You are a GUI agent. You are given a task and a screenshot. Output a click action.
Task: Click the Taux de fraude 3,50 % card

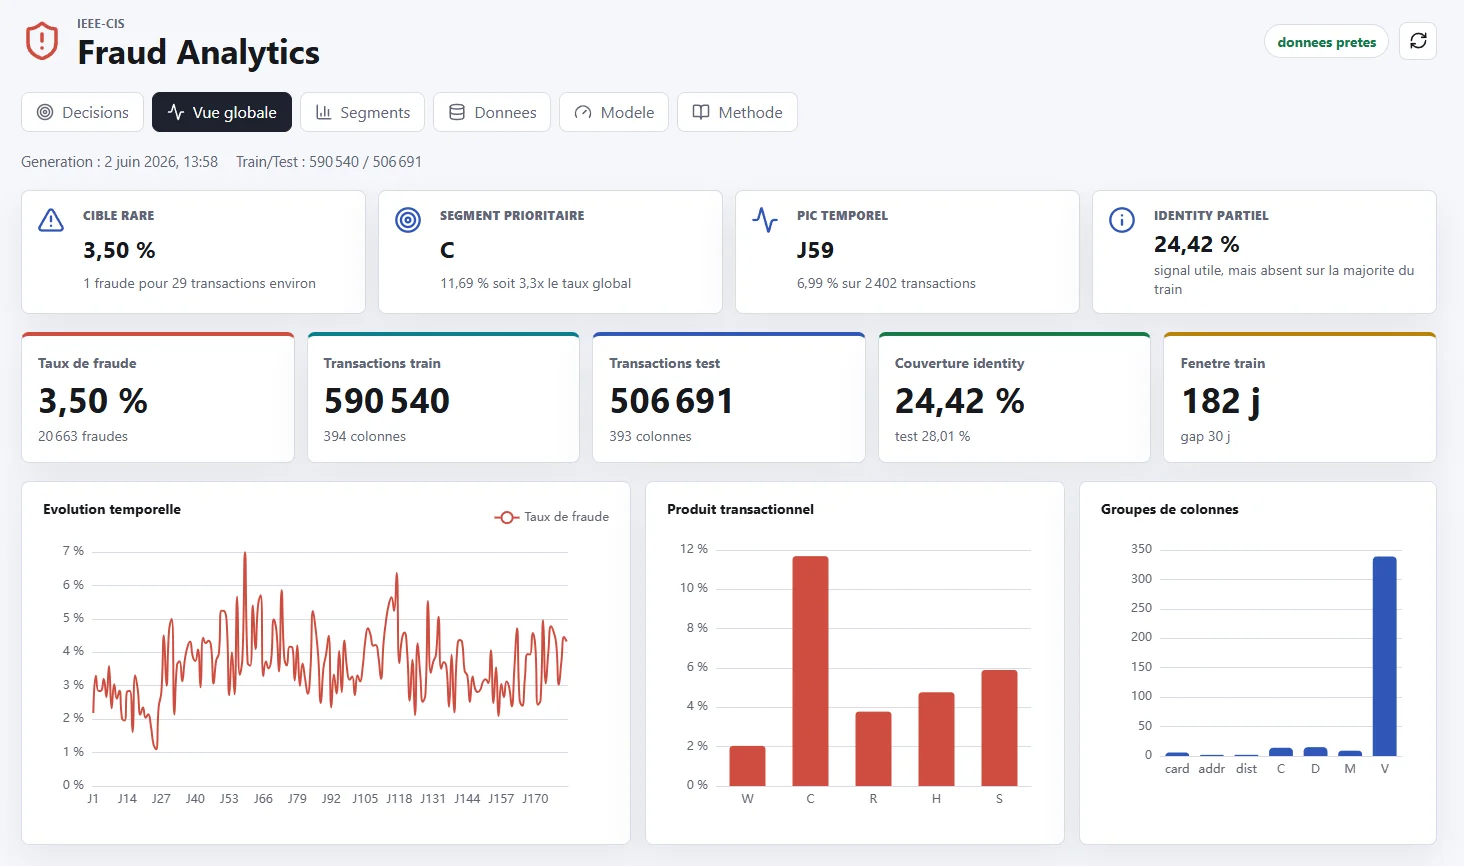pos(158,398)
